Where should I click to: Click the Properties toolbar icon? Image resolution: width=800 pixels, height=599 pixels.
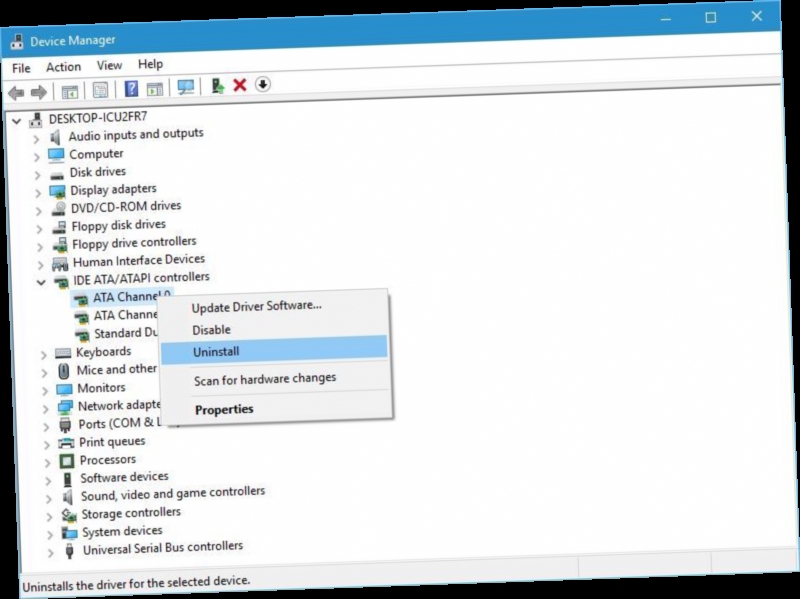tap(101, 90)
